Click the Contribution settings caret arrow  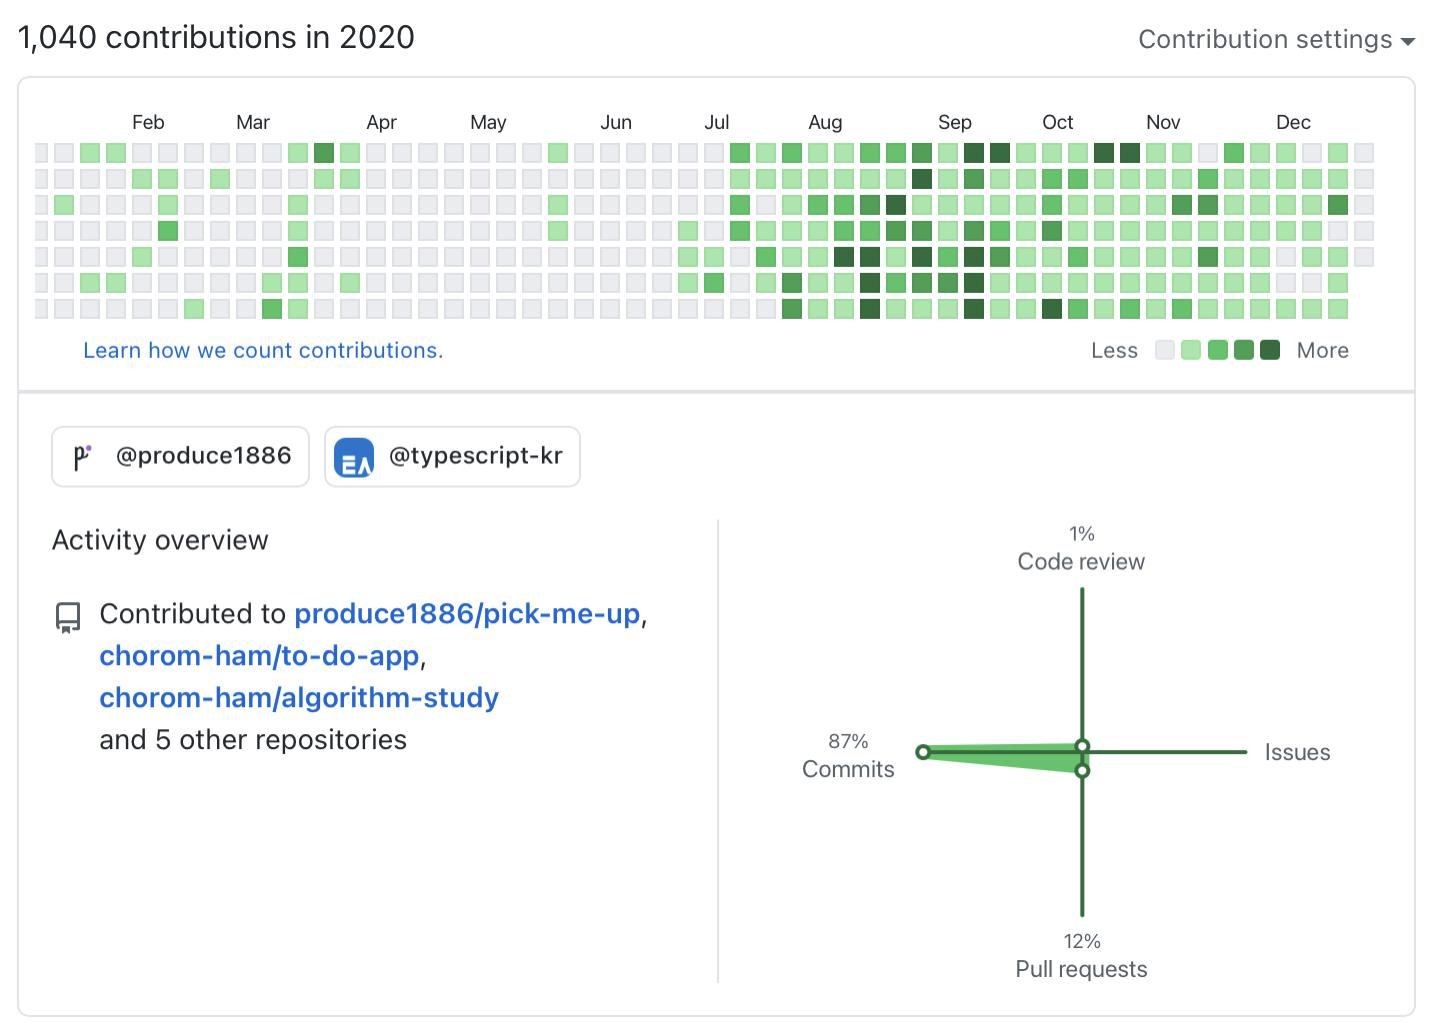pos(1408,42)
